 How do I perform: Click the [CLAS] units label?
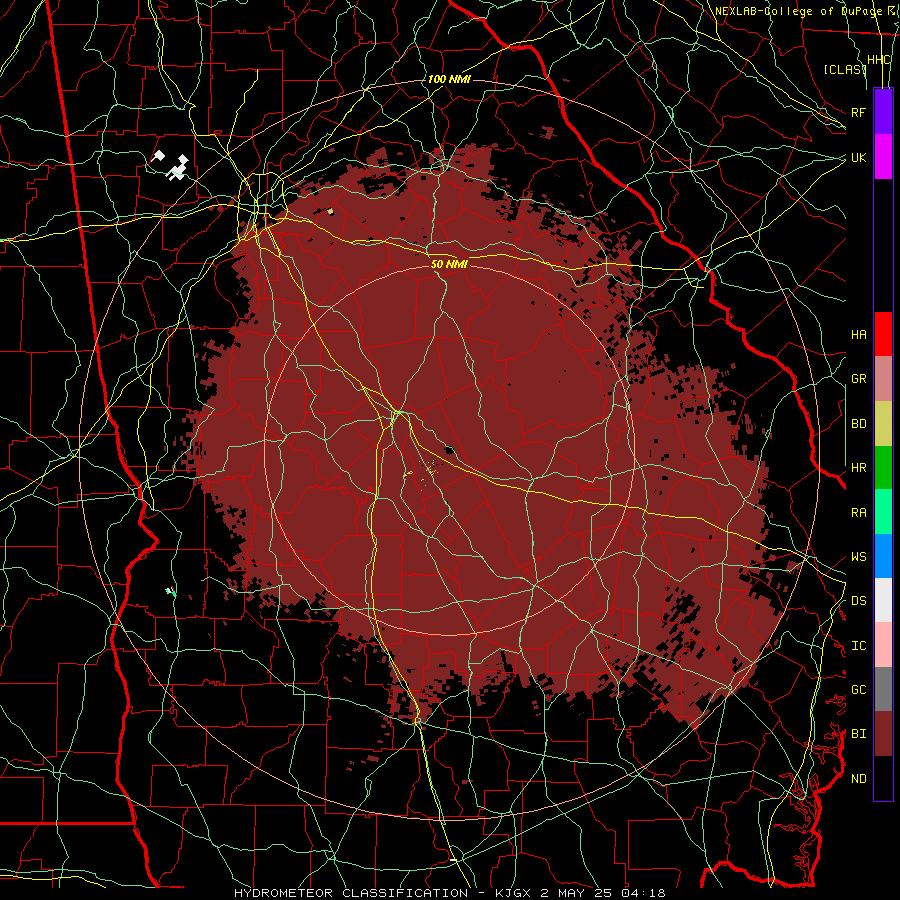point(845,69)
